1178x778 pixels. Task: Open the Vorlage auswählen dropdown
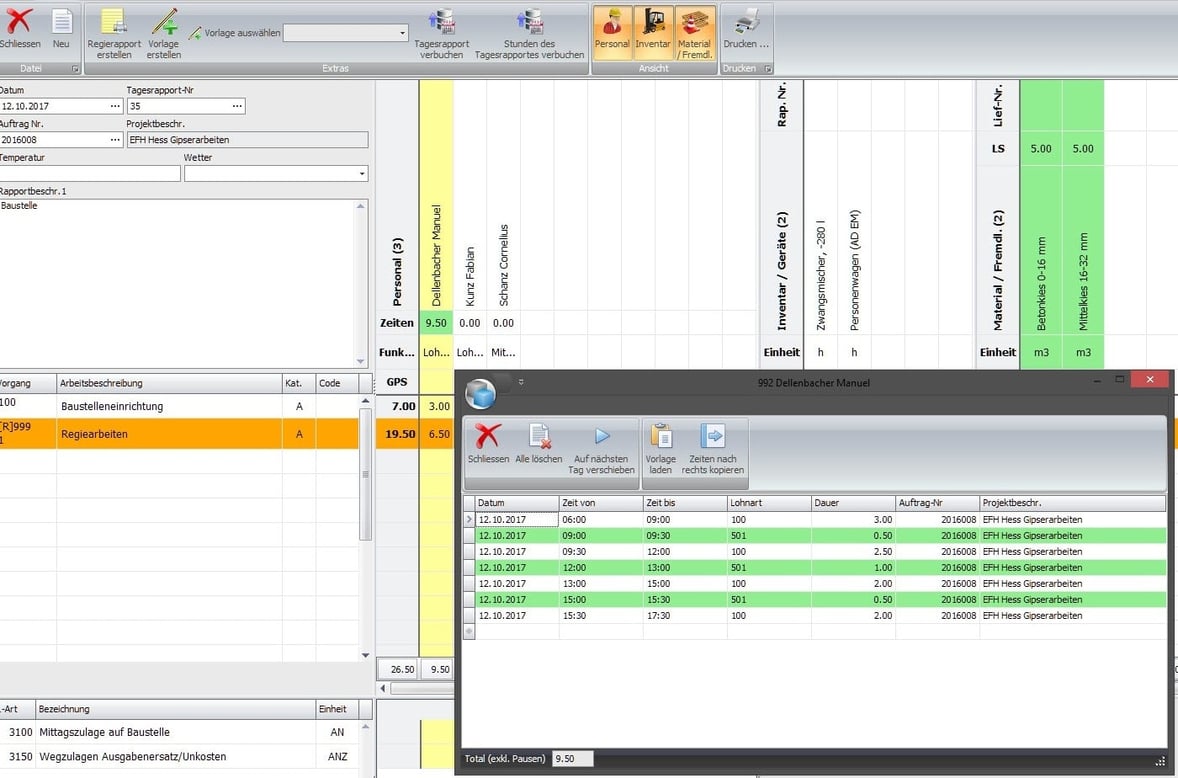[403, 33]
